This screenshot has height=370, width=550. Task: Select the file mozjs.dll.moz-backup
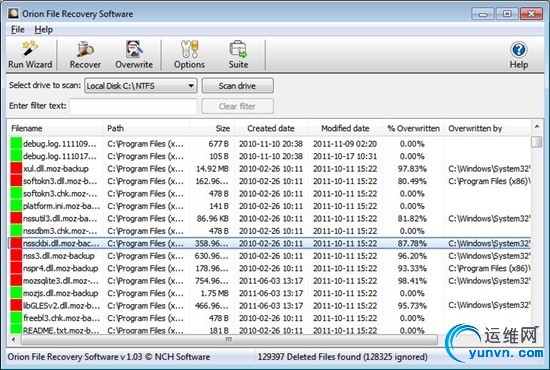pos(61,293)
